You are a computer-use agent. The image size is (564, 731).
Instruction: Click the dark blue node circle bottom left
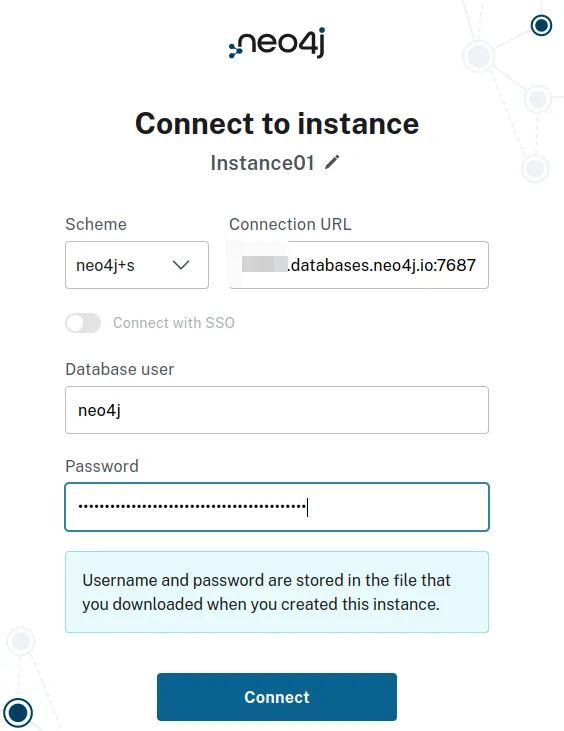coord(18,712)
